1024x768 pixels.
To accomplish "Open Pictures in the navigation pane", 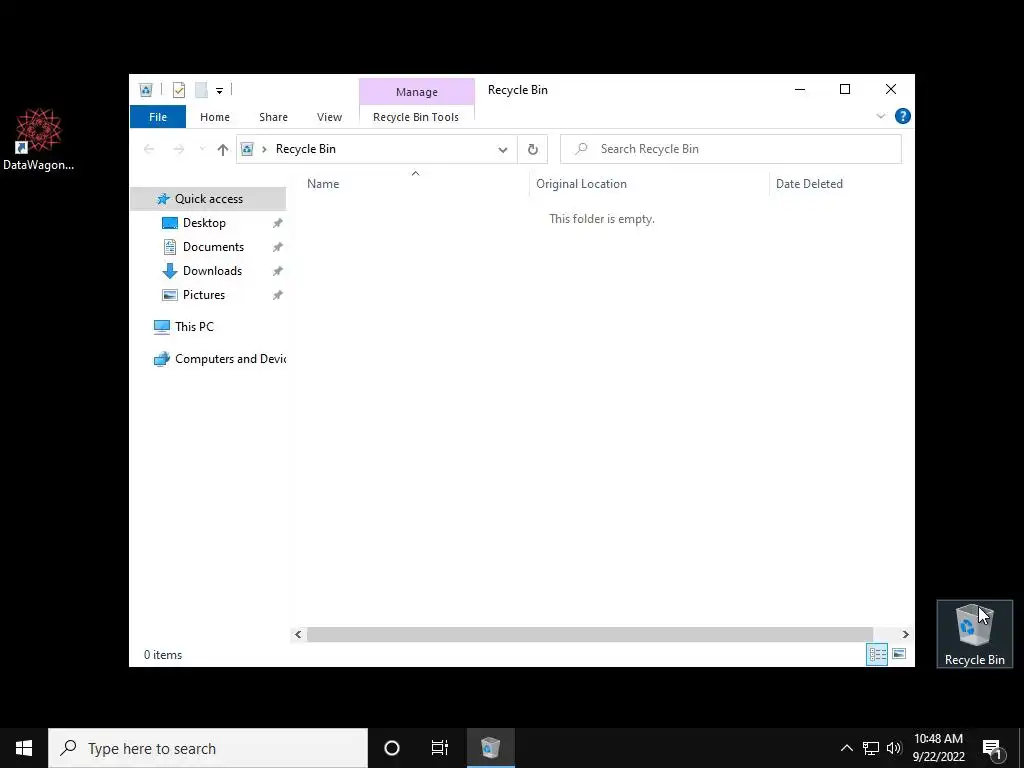I will point(204,295).
